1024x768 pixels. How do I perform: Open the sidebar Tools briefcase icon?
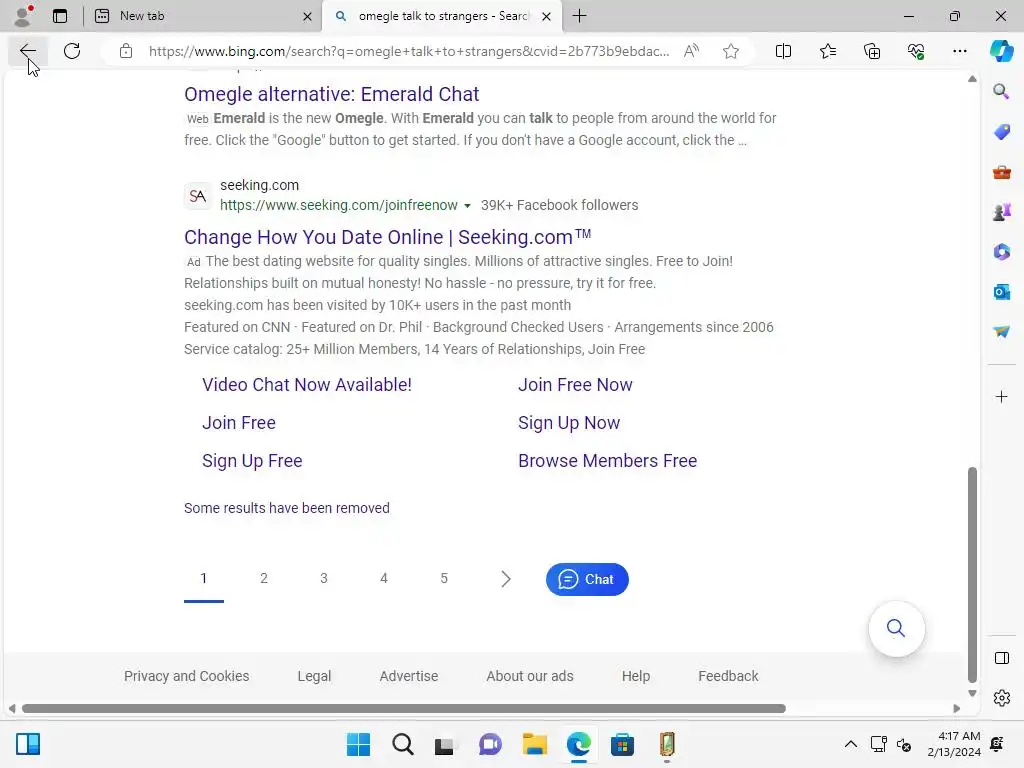[1001, 172]
